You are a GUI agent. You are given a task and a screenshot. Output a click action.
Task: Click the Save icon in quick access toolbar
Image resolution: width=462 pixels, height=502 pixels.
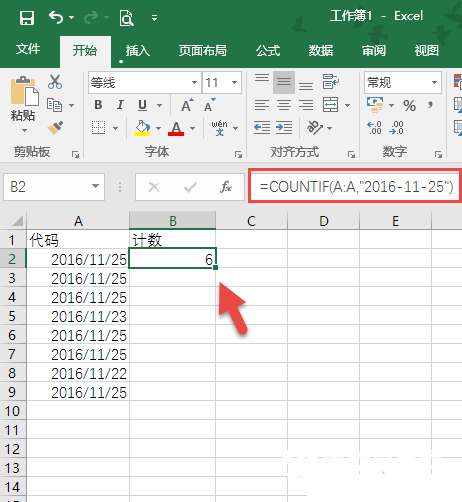click(27, 17)
